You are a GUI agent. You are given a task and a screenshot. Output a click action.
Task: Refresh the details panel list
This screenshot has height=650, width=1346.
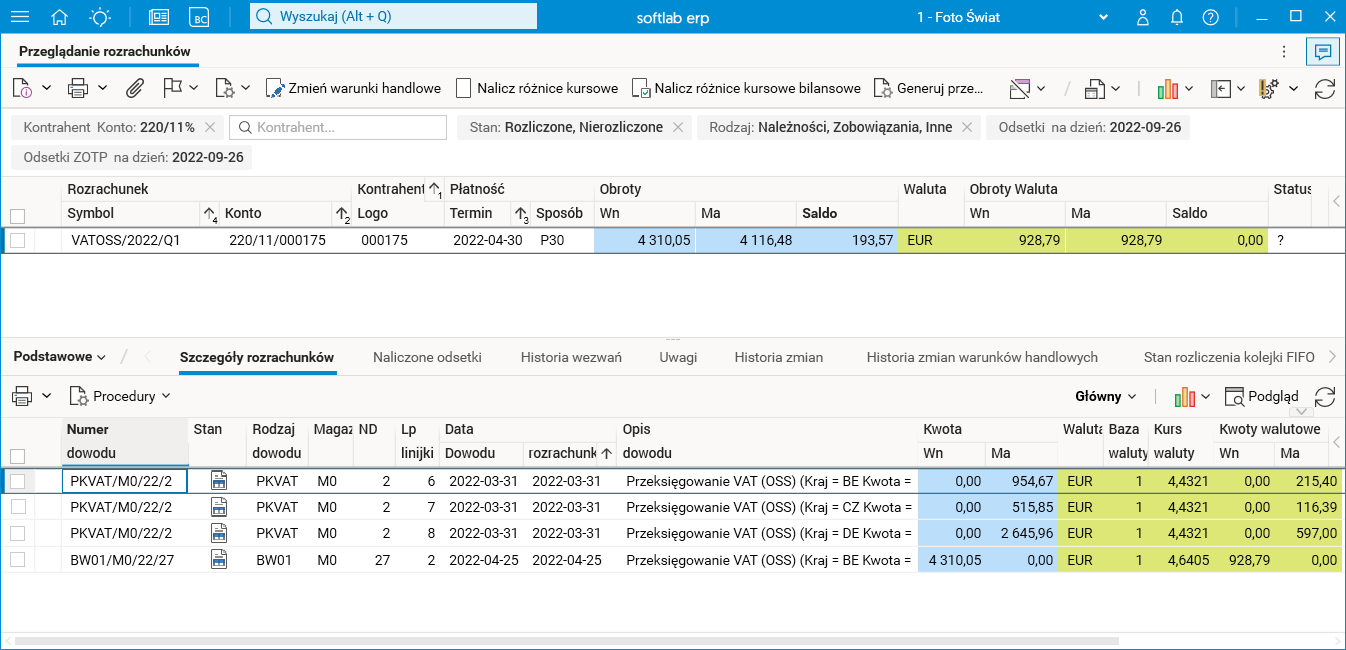(x=1325, y=396)
